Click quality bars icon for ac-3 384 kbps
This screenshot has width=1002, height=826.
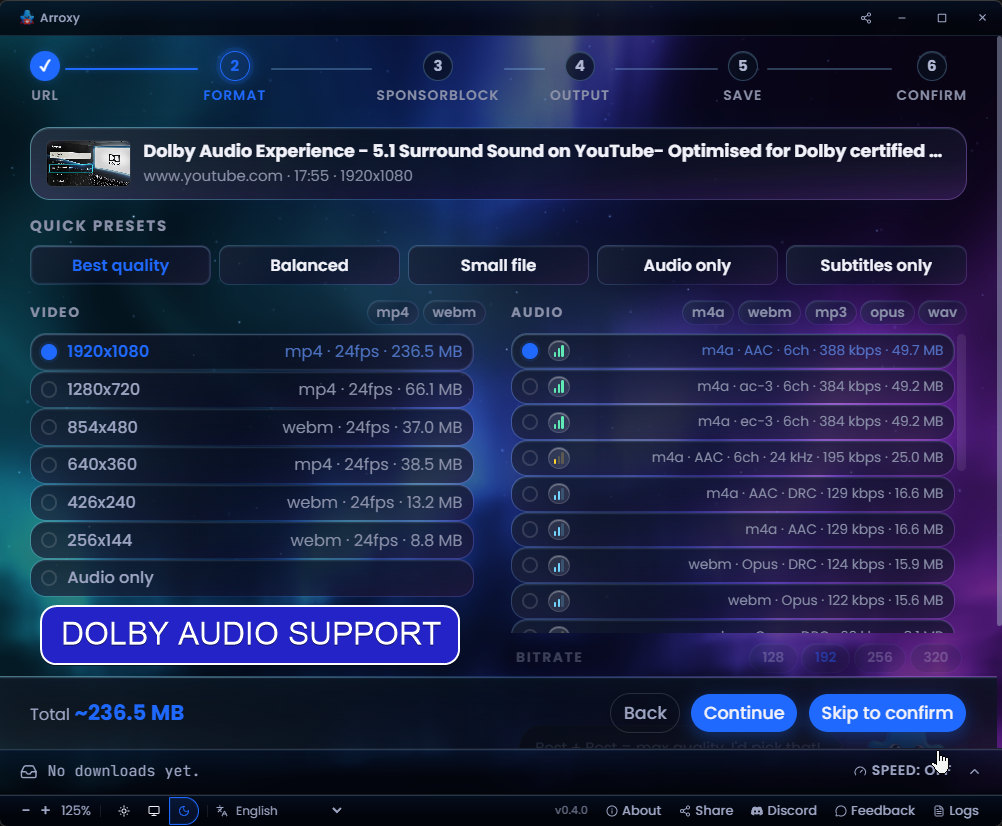point(559,386)
